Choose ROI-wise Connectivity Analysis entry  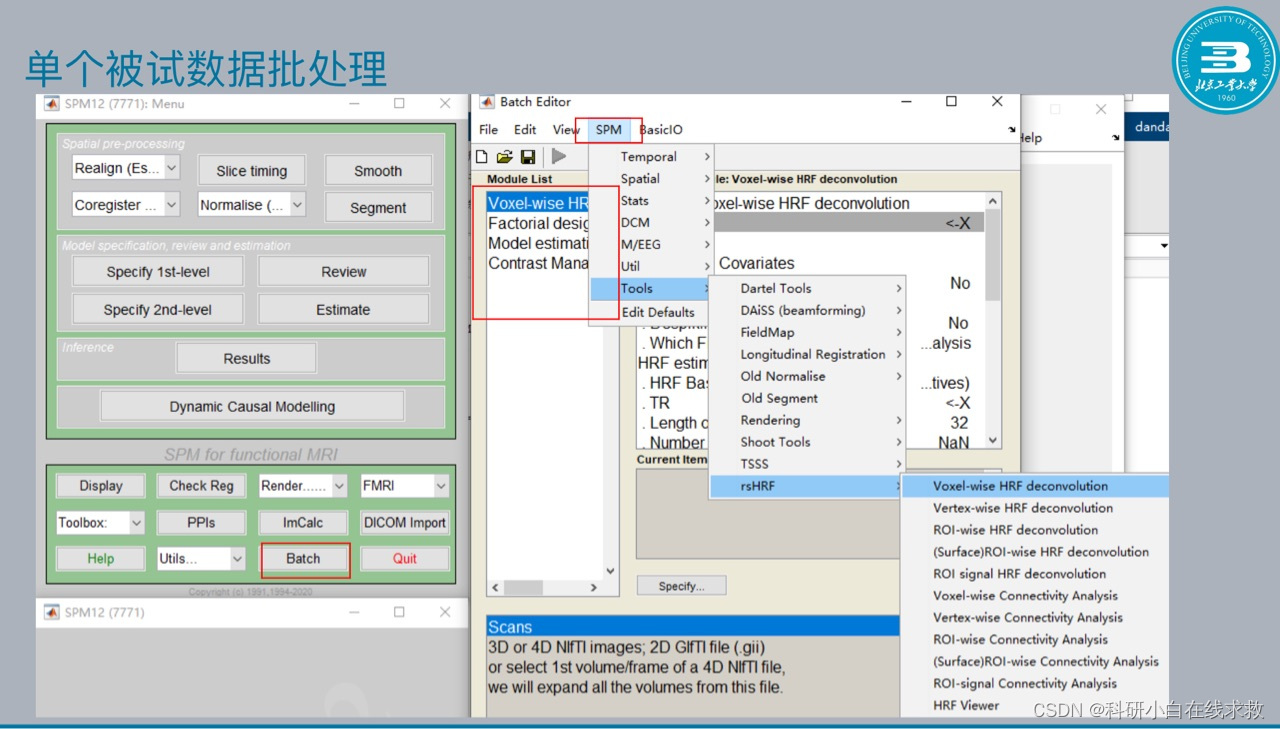tap(1035, 641)
